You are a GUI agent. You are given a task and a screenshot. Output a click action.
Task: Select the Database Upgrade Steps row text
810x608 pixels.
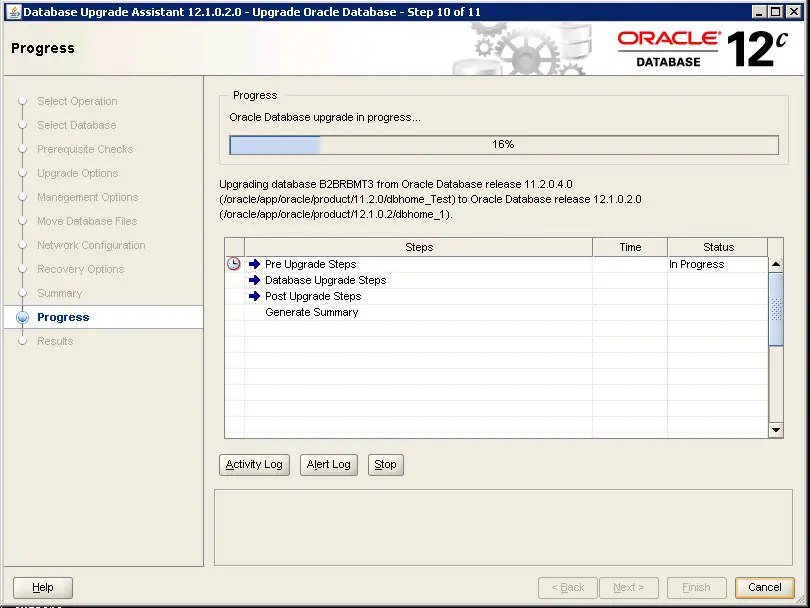point(325,280)
